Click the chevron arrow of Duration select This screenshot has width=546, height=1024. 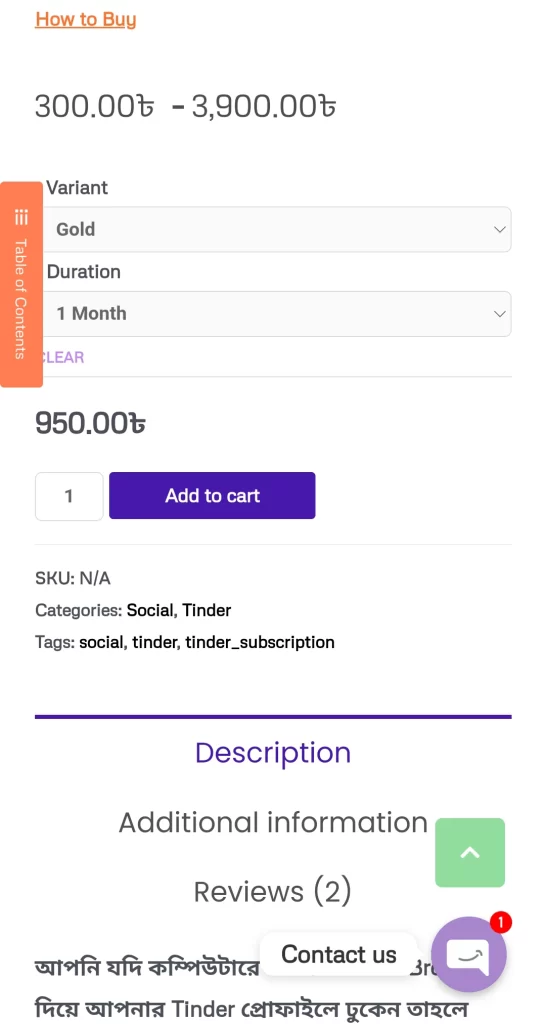pos(500,313)
